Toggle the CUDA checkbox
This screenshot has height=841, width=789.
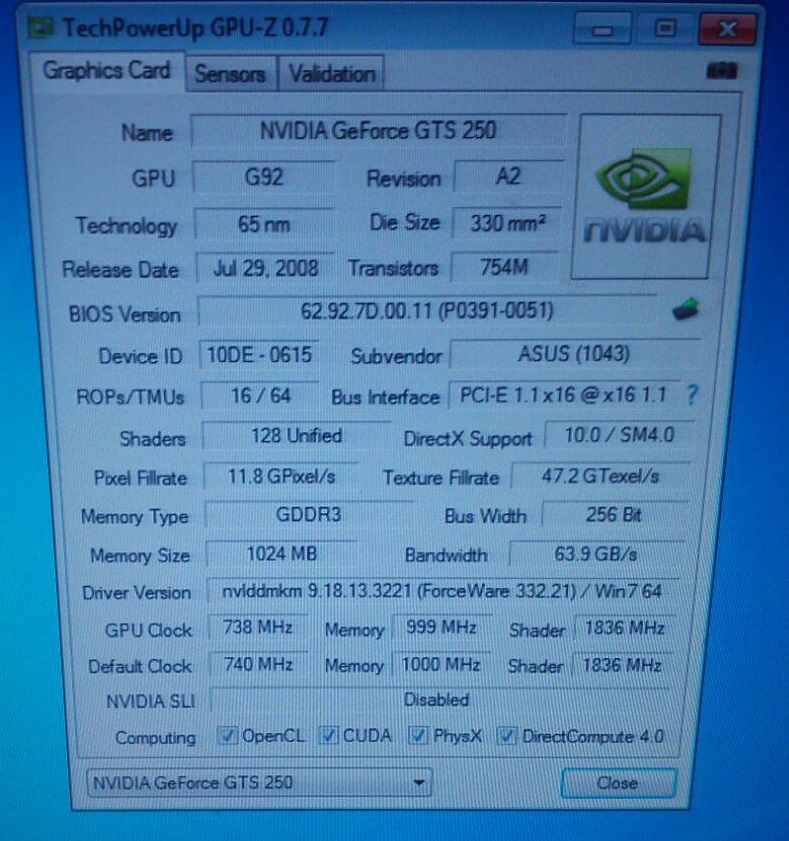tap(328, 735)
